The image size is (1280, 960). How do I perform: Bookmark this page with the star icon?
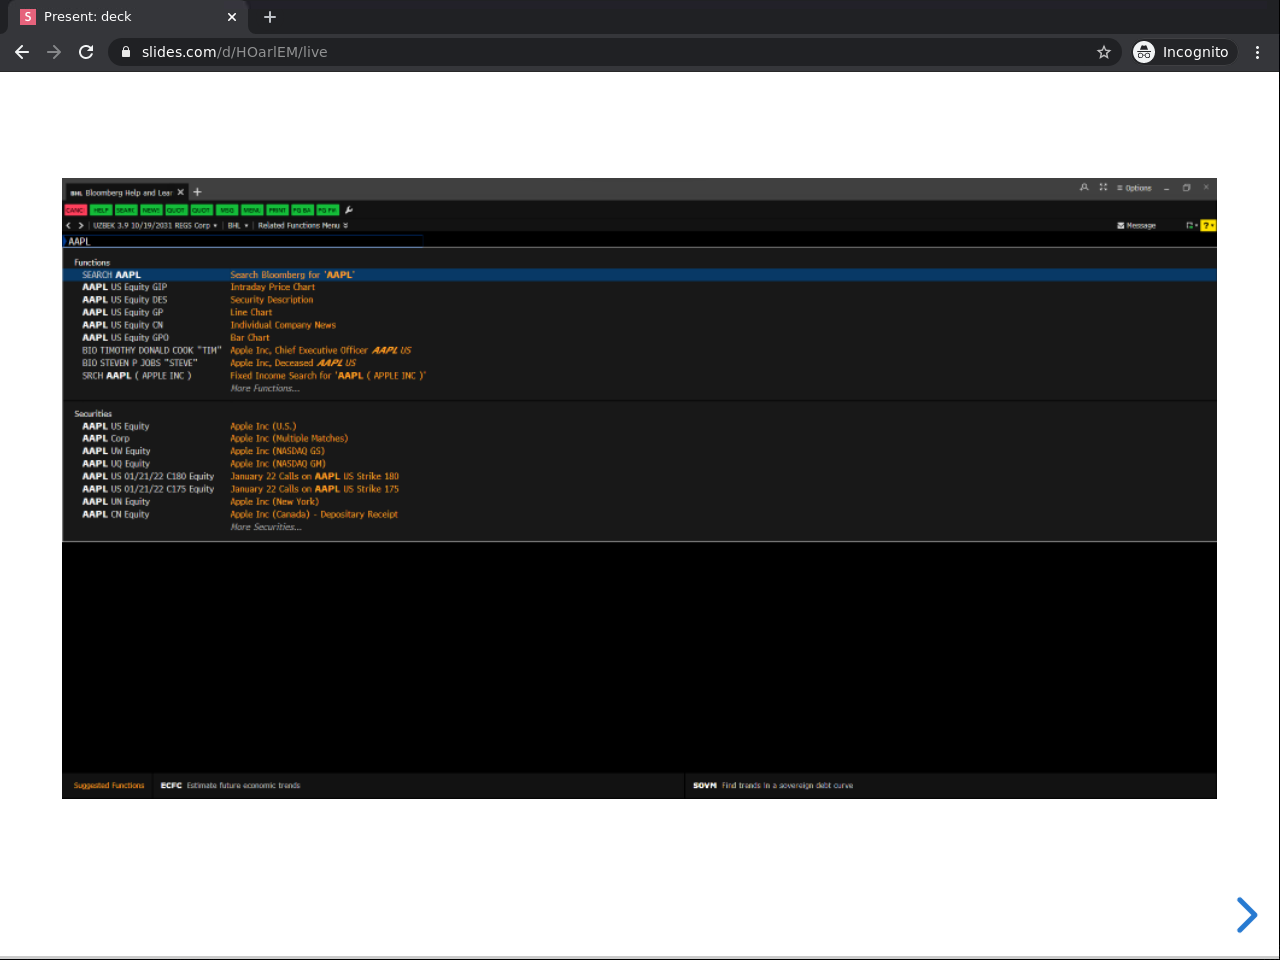pyautogui.click(x=1104, y=52)
